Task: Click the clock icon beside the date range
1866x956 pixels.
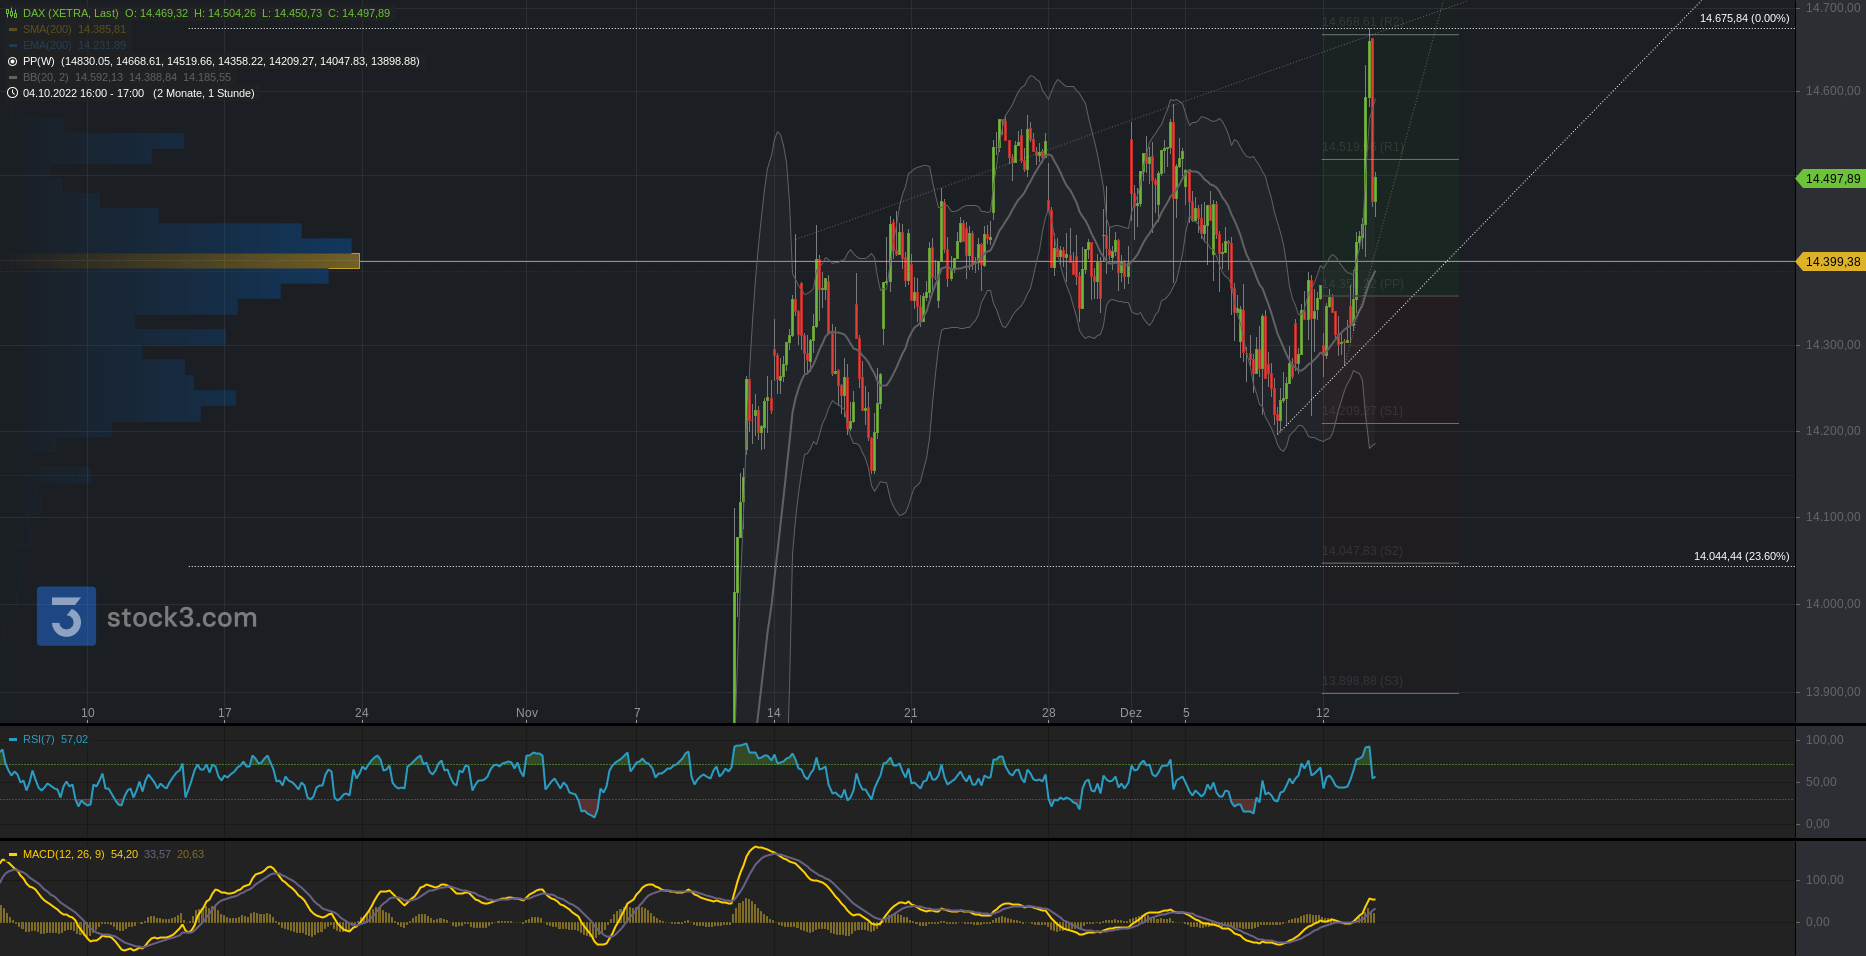Action: (13, 93)
